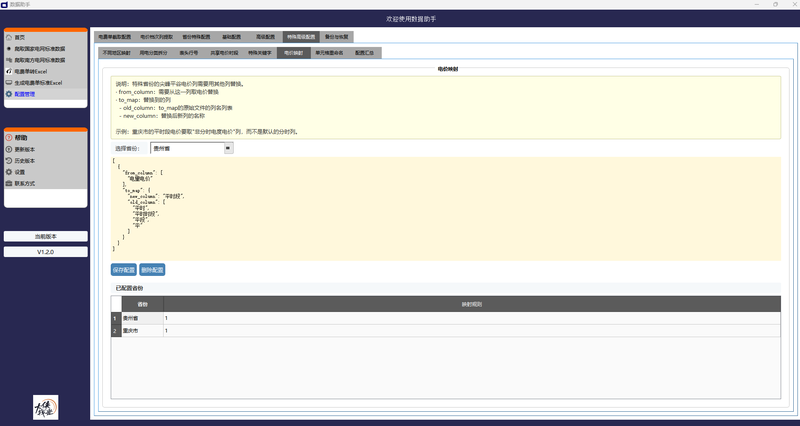Click the 选择省份 label

pos(127,148)
